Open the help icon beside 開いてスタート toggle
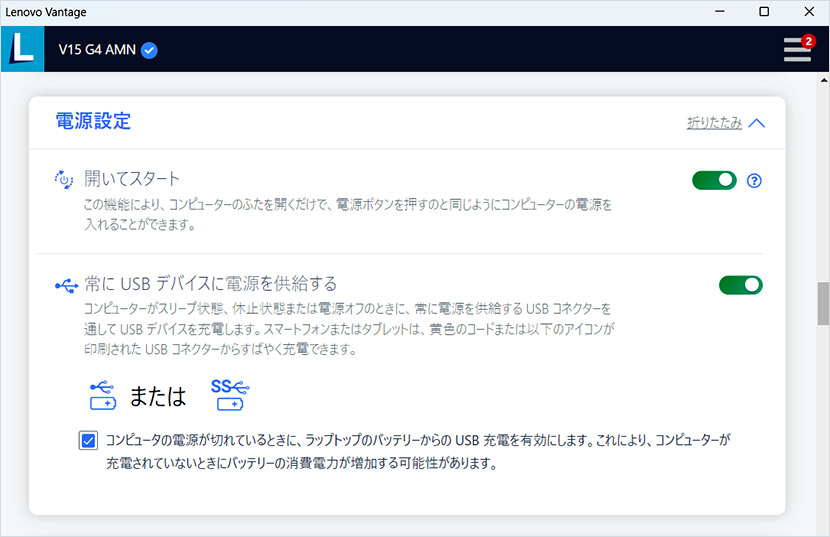This screenshot has width=830, height=537. [x=755, y=181]
